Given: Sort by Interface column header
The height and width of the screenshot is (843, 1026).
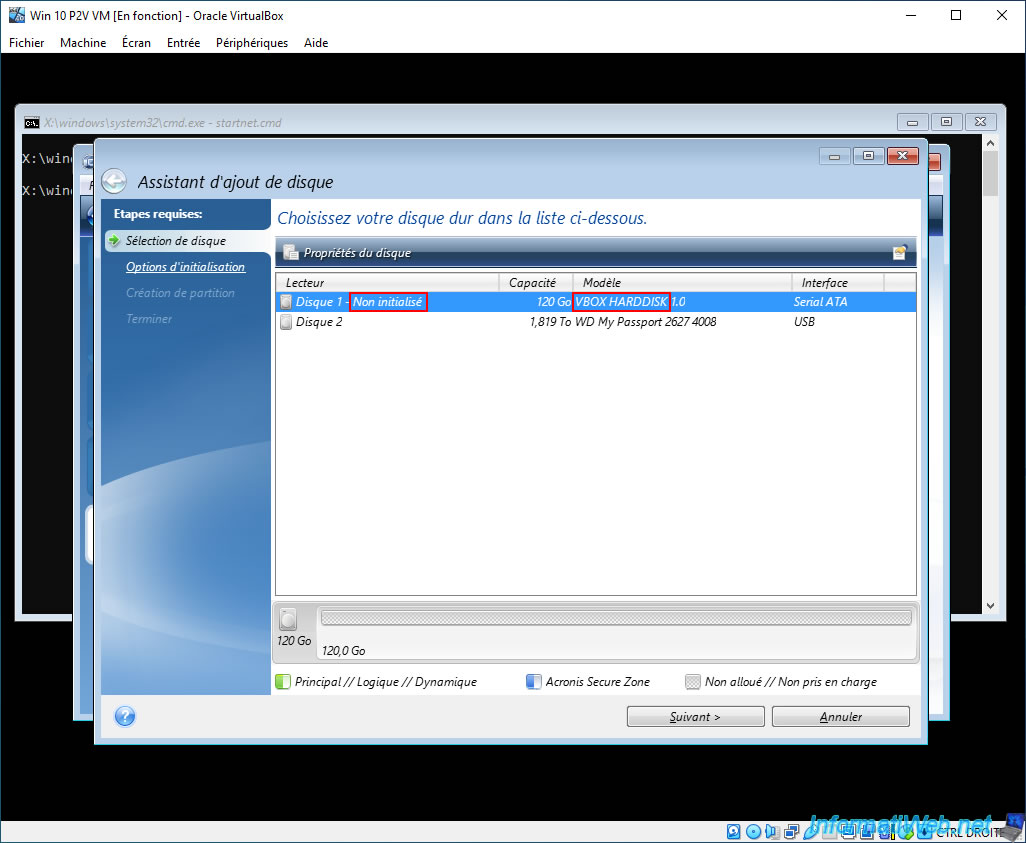Looking at the screenshot, I should click(x=838, y=283).
